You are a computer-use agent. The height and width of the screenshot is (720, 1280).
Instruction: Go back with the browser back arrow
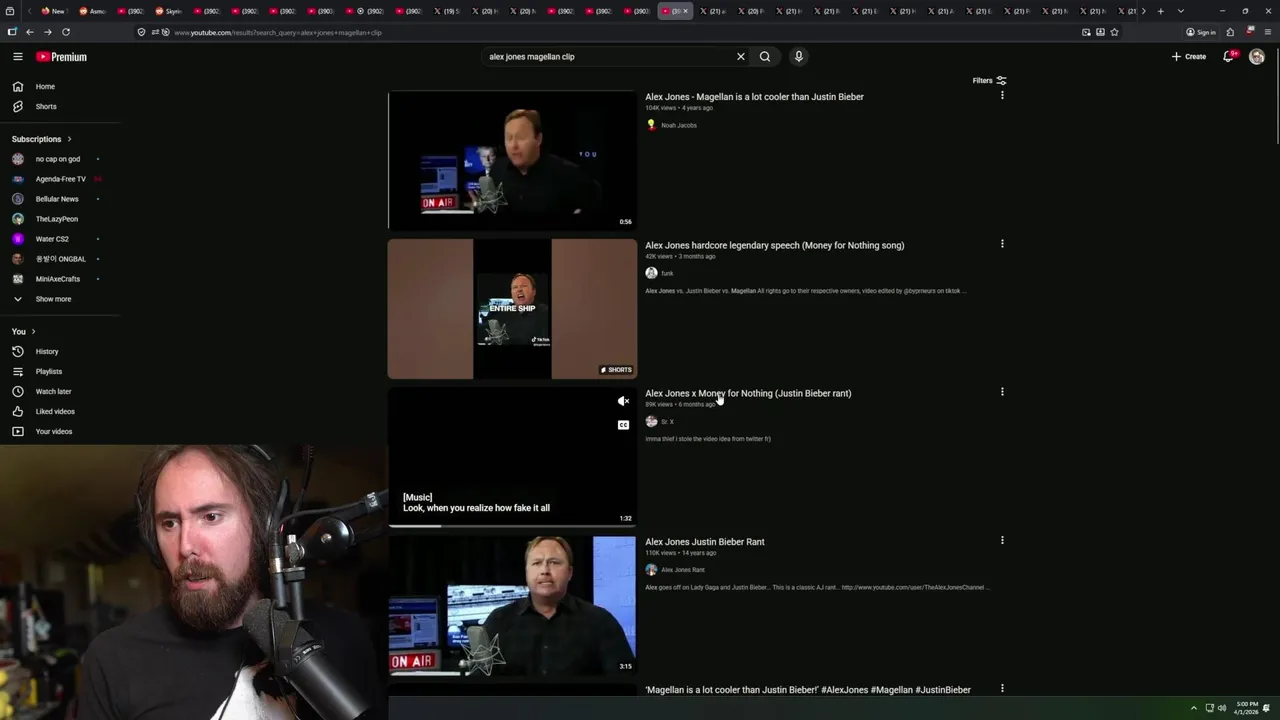[x=30, y=32]
